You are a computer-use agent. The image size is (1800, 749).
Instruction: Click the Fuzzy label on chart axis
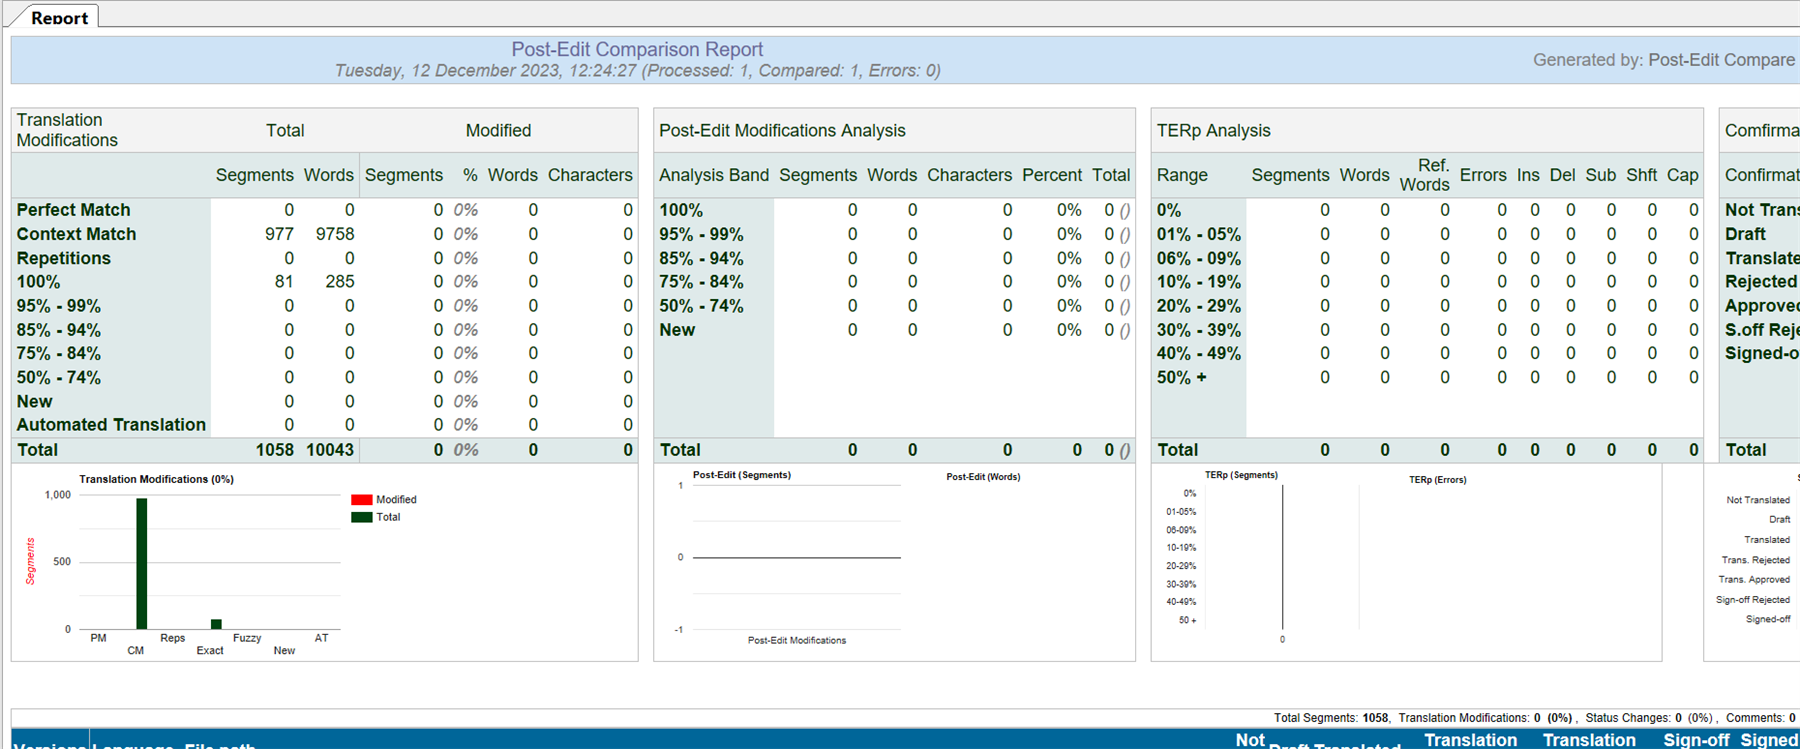[x=247, y=638]
